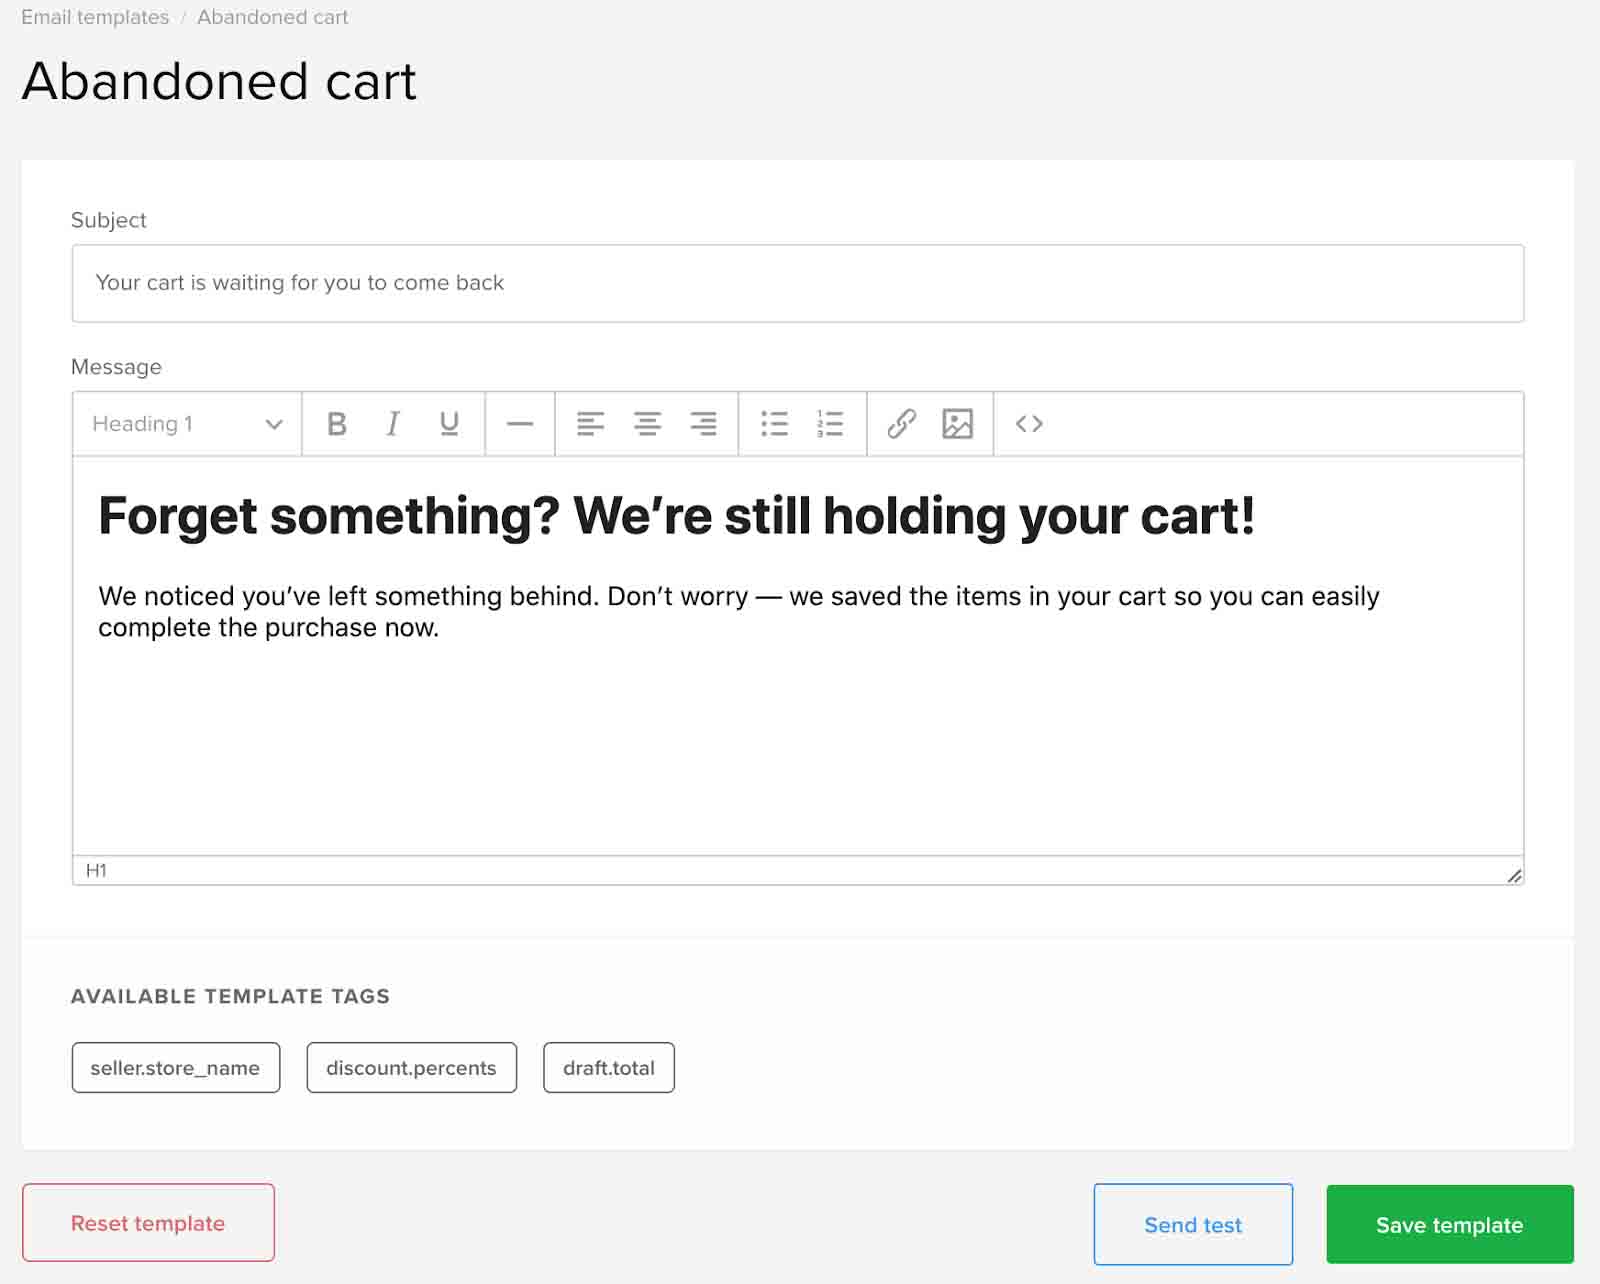The height and width of the screenshot is (1284, 1600).
Task: Align text to the right
Action: [x=703, y=424]
